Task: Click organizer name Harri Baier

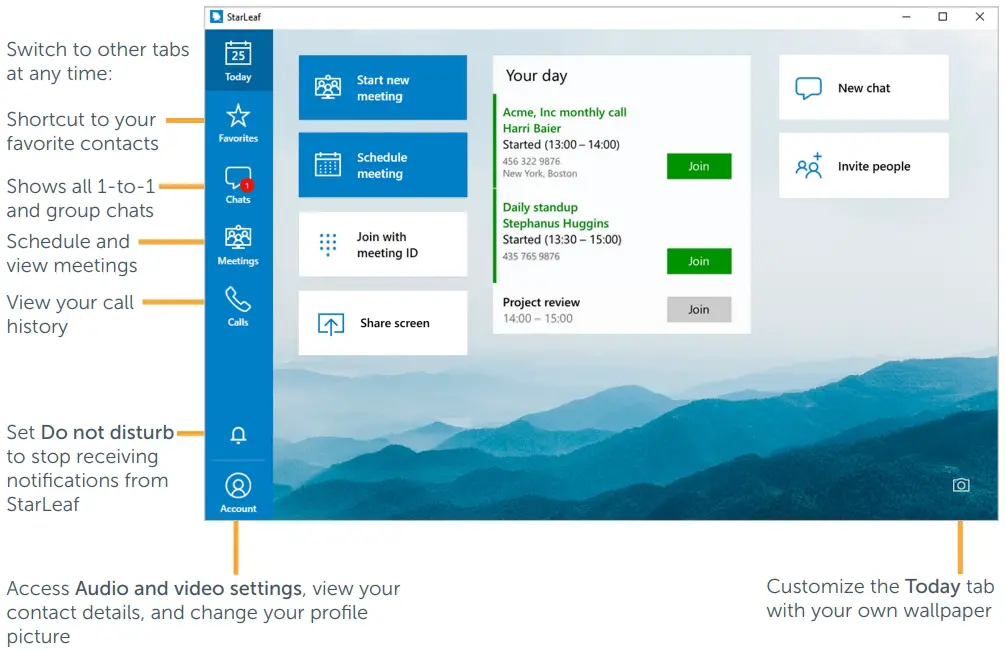Action: point(531,128)
